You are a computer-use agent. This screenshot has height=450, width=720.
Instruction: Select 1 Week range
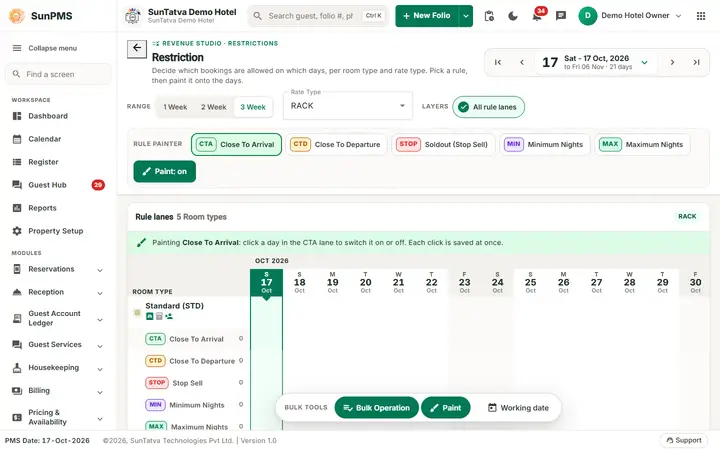pyautogui.click(x=175, y=107)
